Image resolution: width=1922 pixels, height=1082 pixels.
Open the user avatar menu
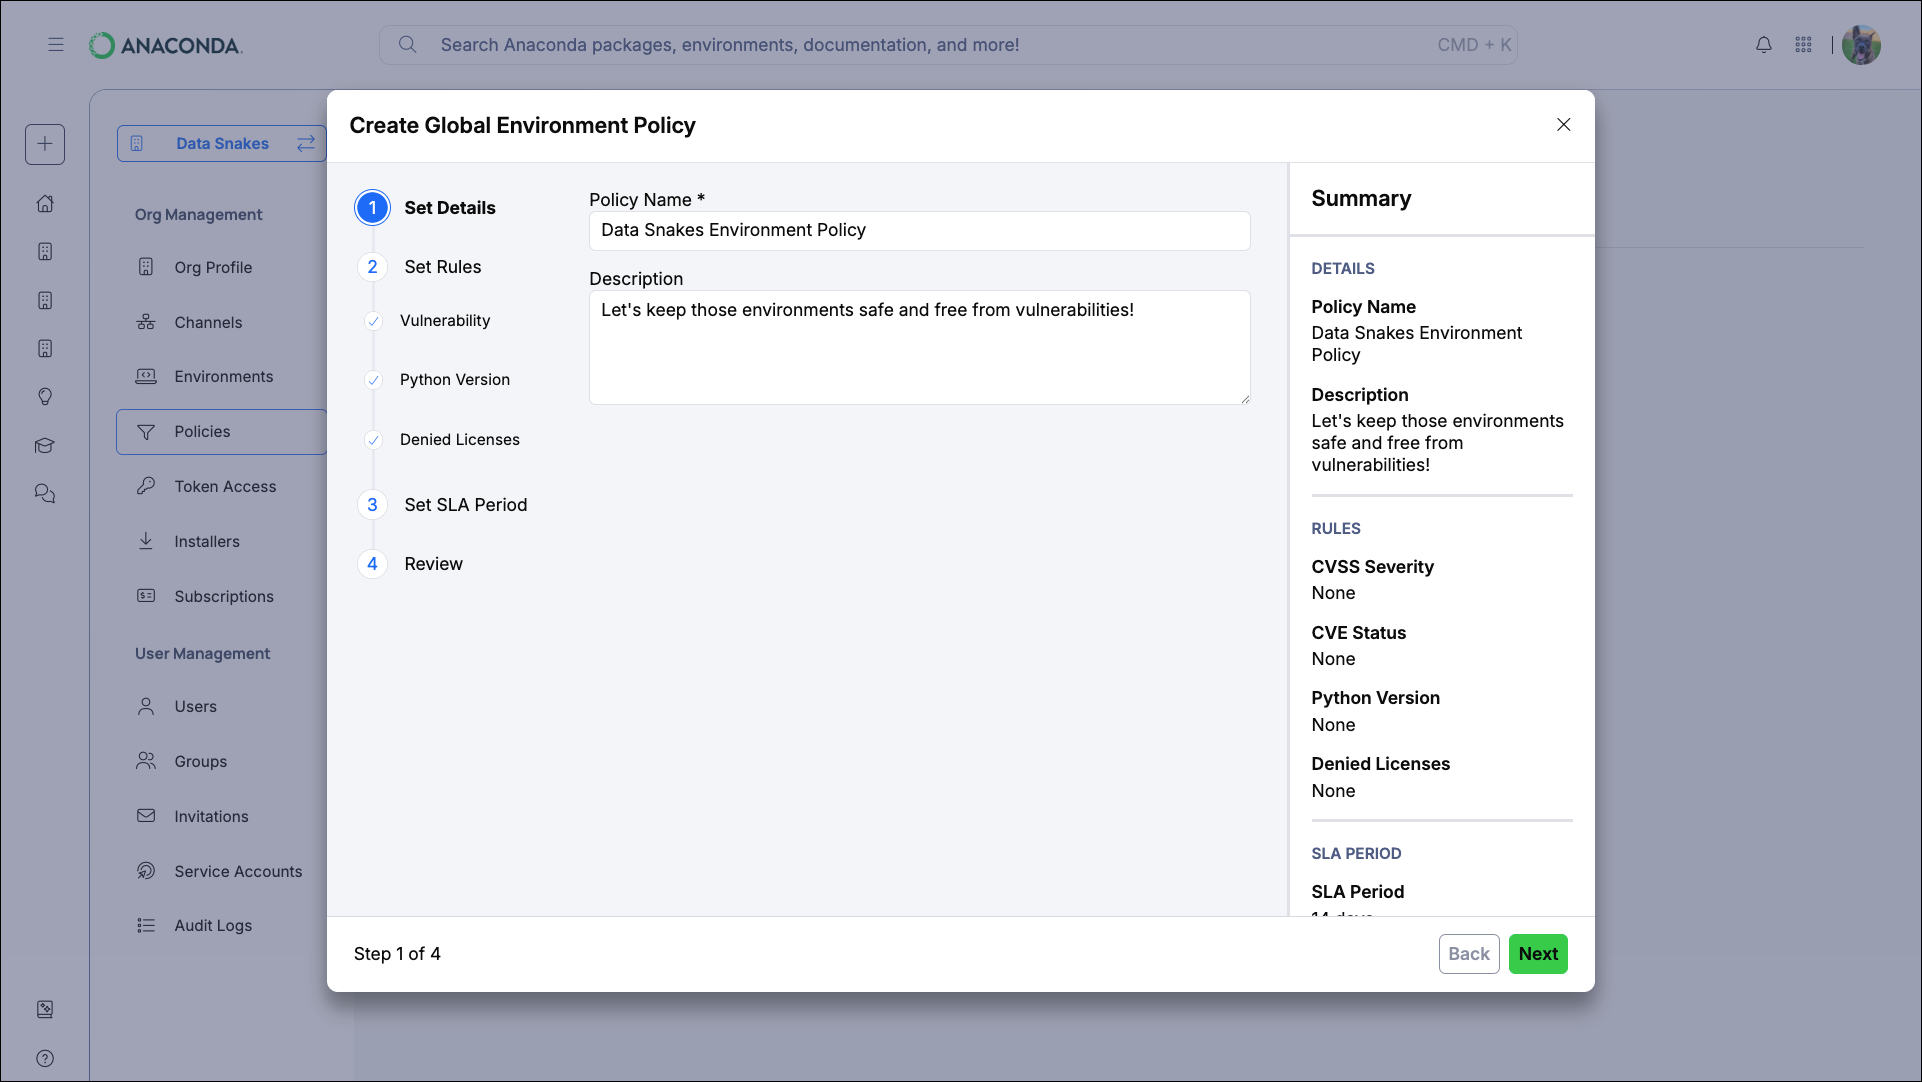(1861, 45)
